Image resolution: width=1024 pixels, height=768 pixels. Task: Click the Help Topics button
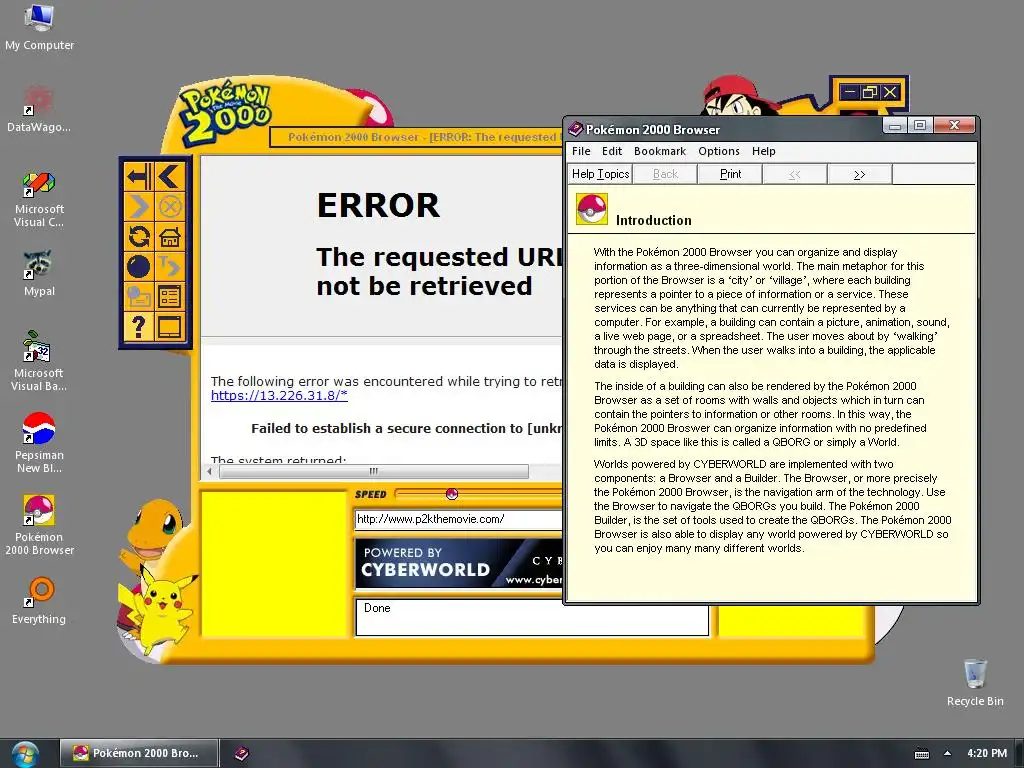pyautogui.click(x=600, y=174)
